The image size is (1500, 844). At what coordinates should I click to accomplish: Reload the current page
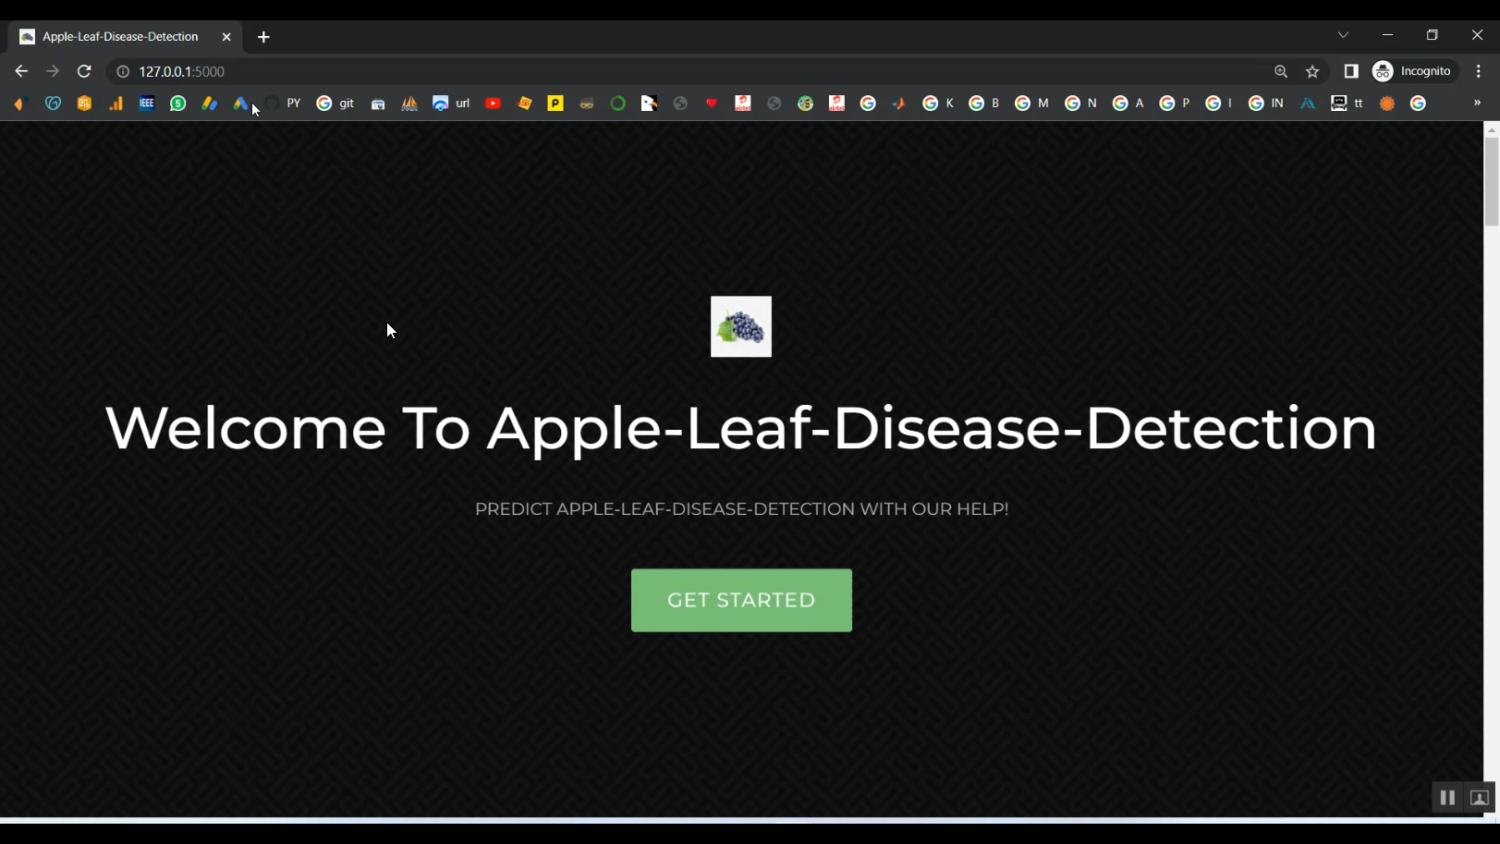coord(84,71)
